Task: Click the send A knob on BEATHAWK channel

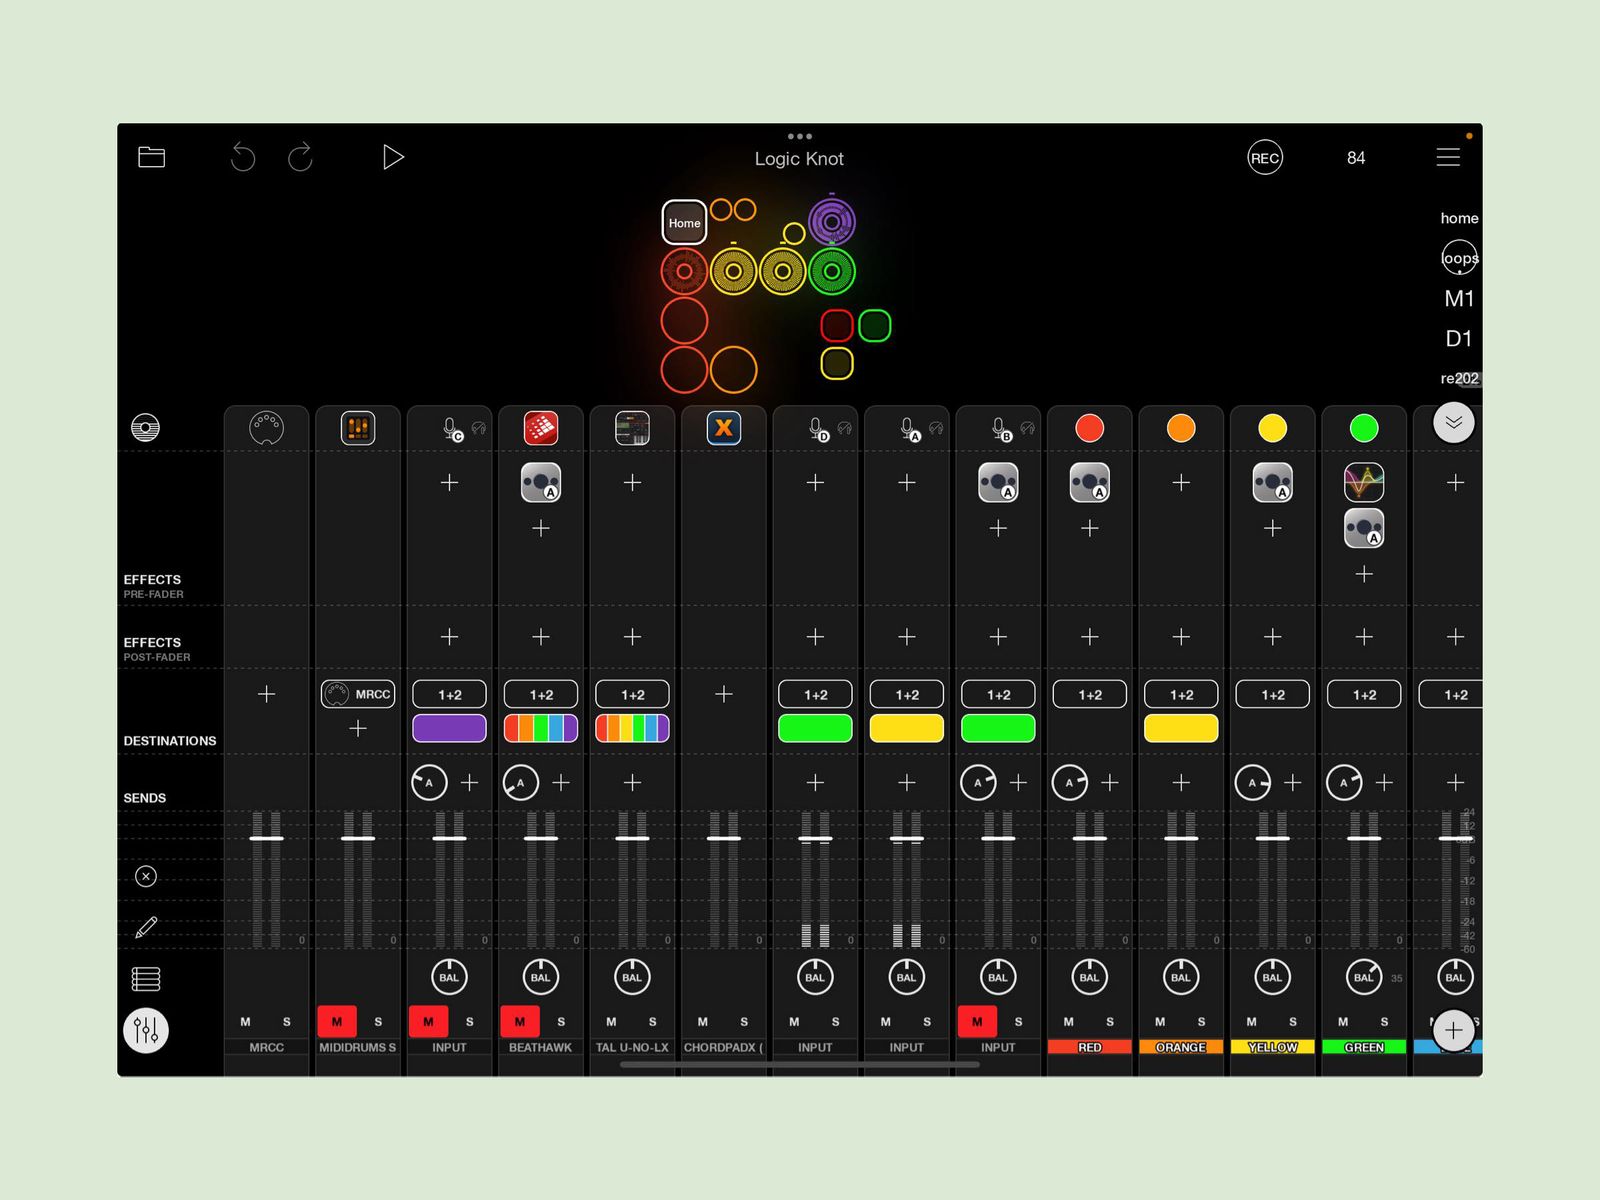Action: [x=520, y=782]
